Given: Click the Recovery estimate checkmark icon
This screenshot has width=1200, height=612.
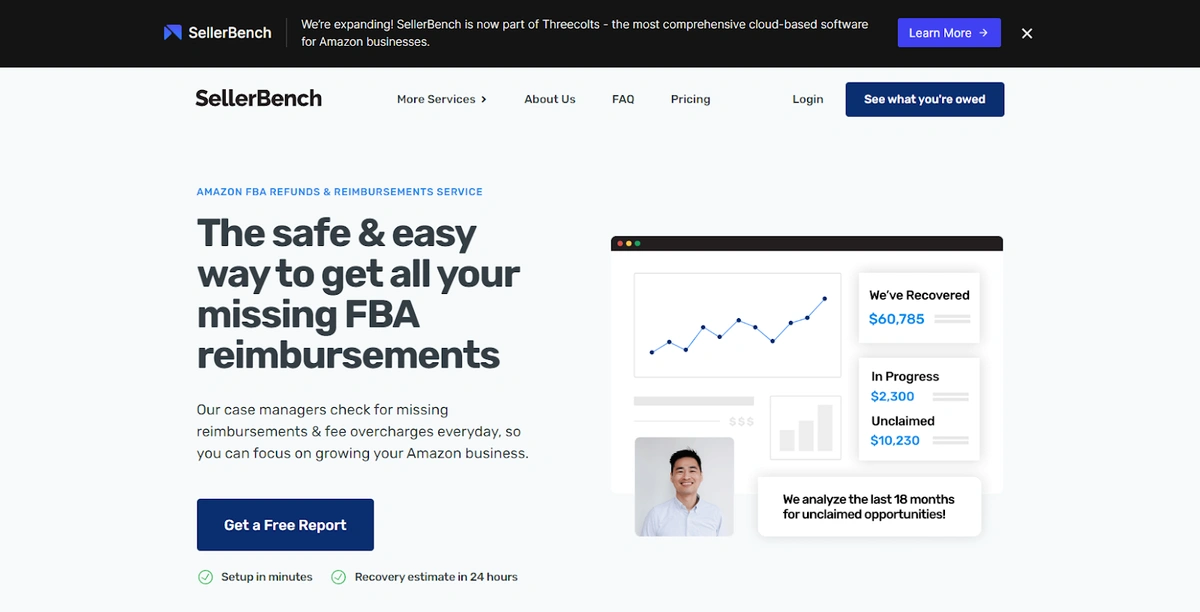Looking at the screenshot, I should tap(338, 577).
